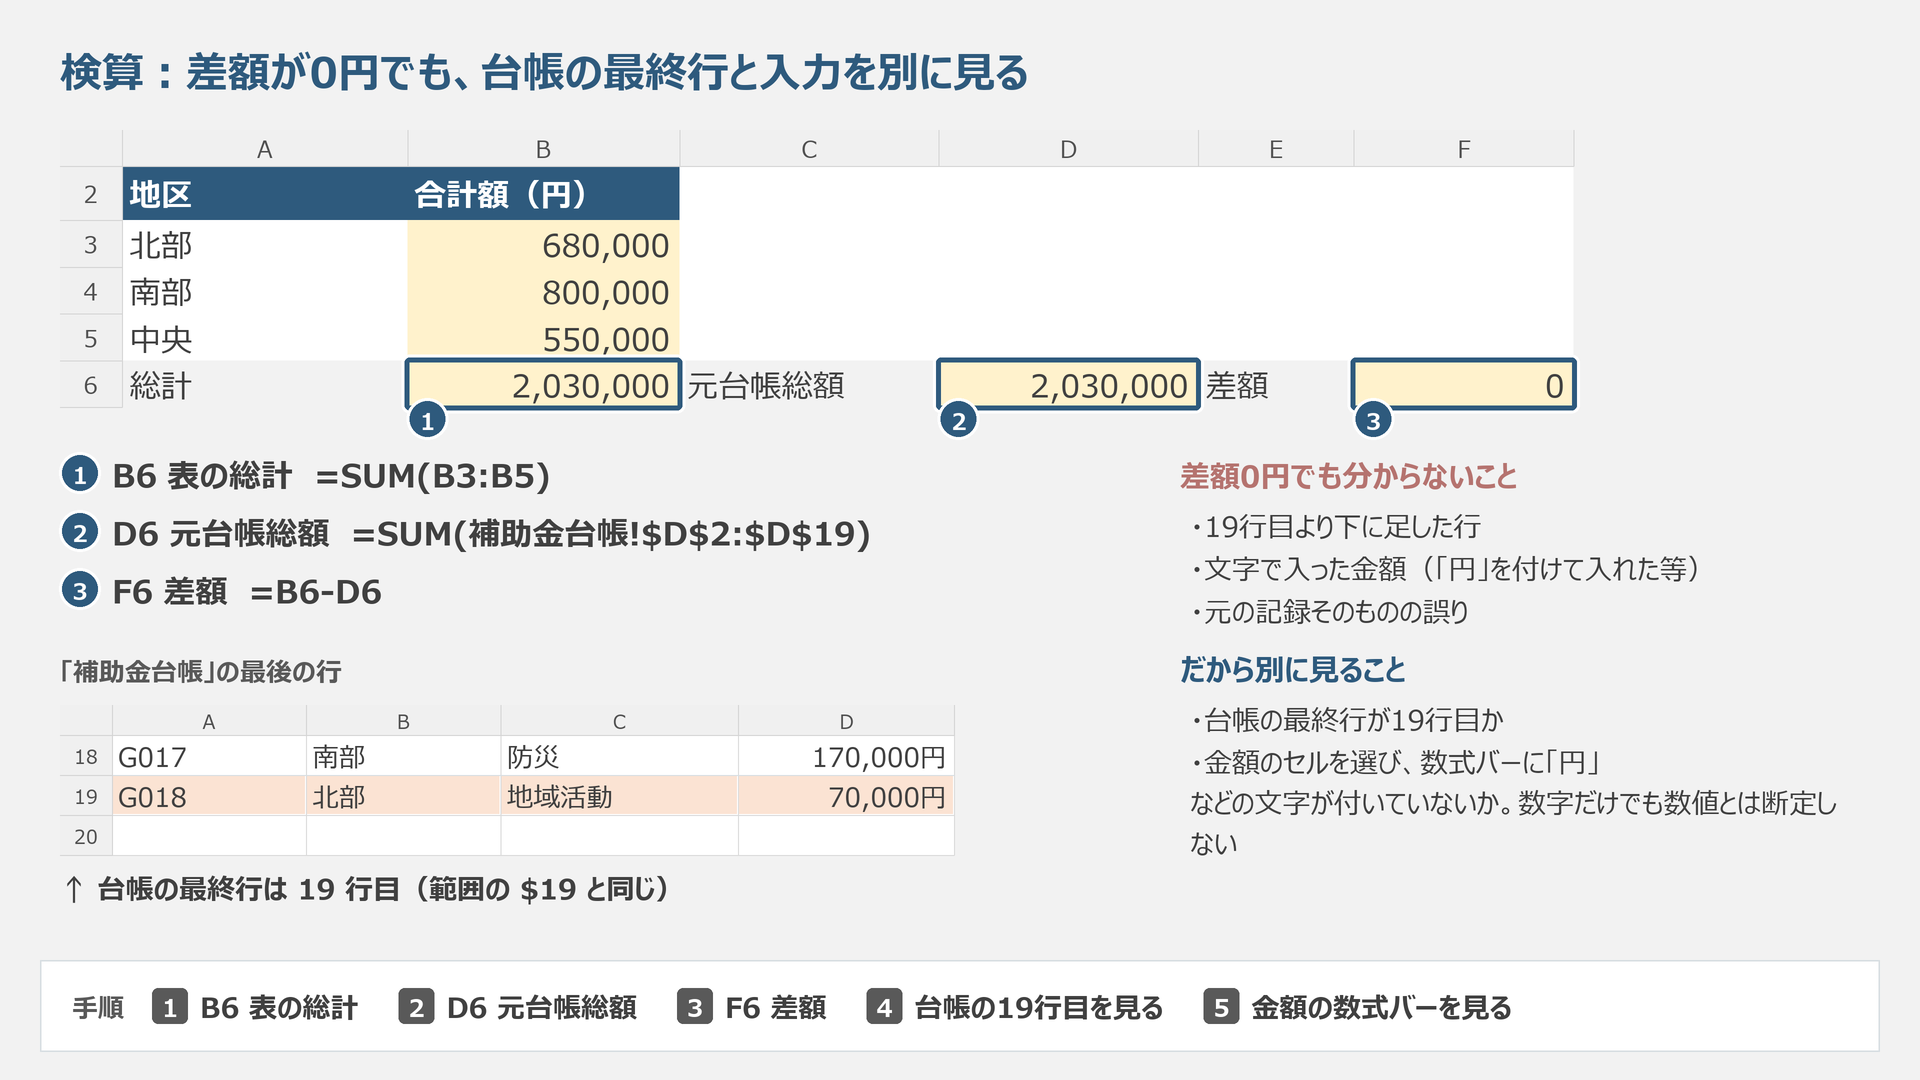This screenshot has width=1920, height=1080.
Task: Click the bullet 元の記録そのものの誤り
Action: 1329,611
